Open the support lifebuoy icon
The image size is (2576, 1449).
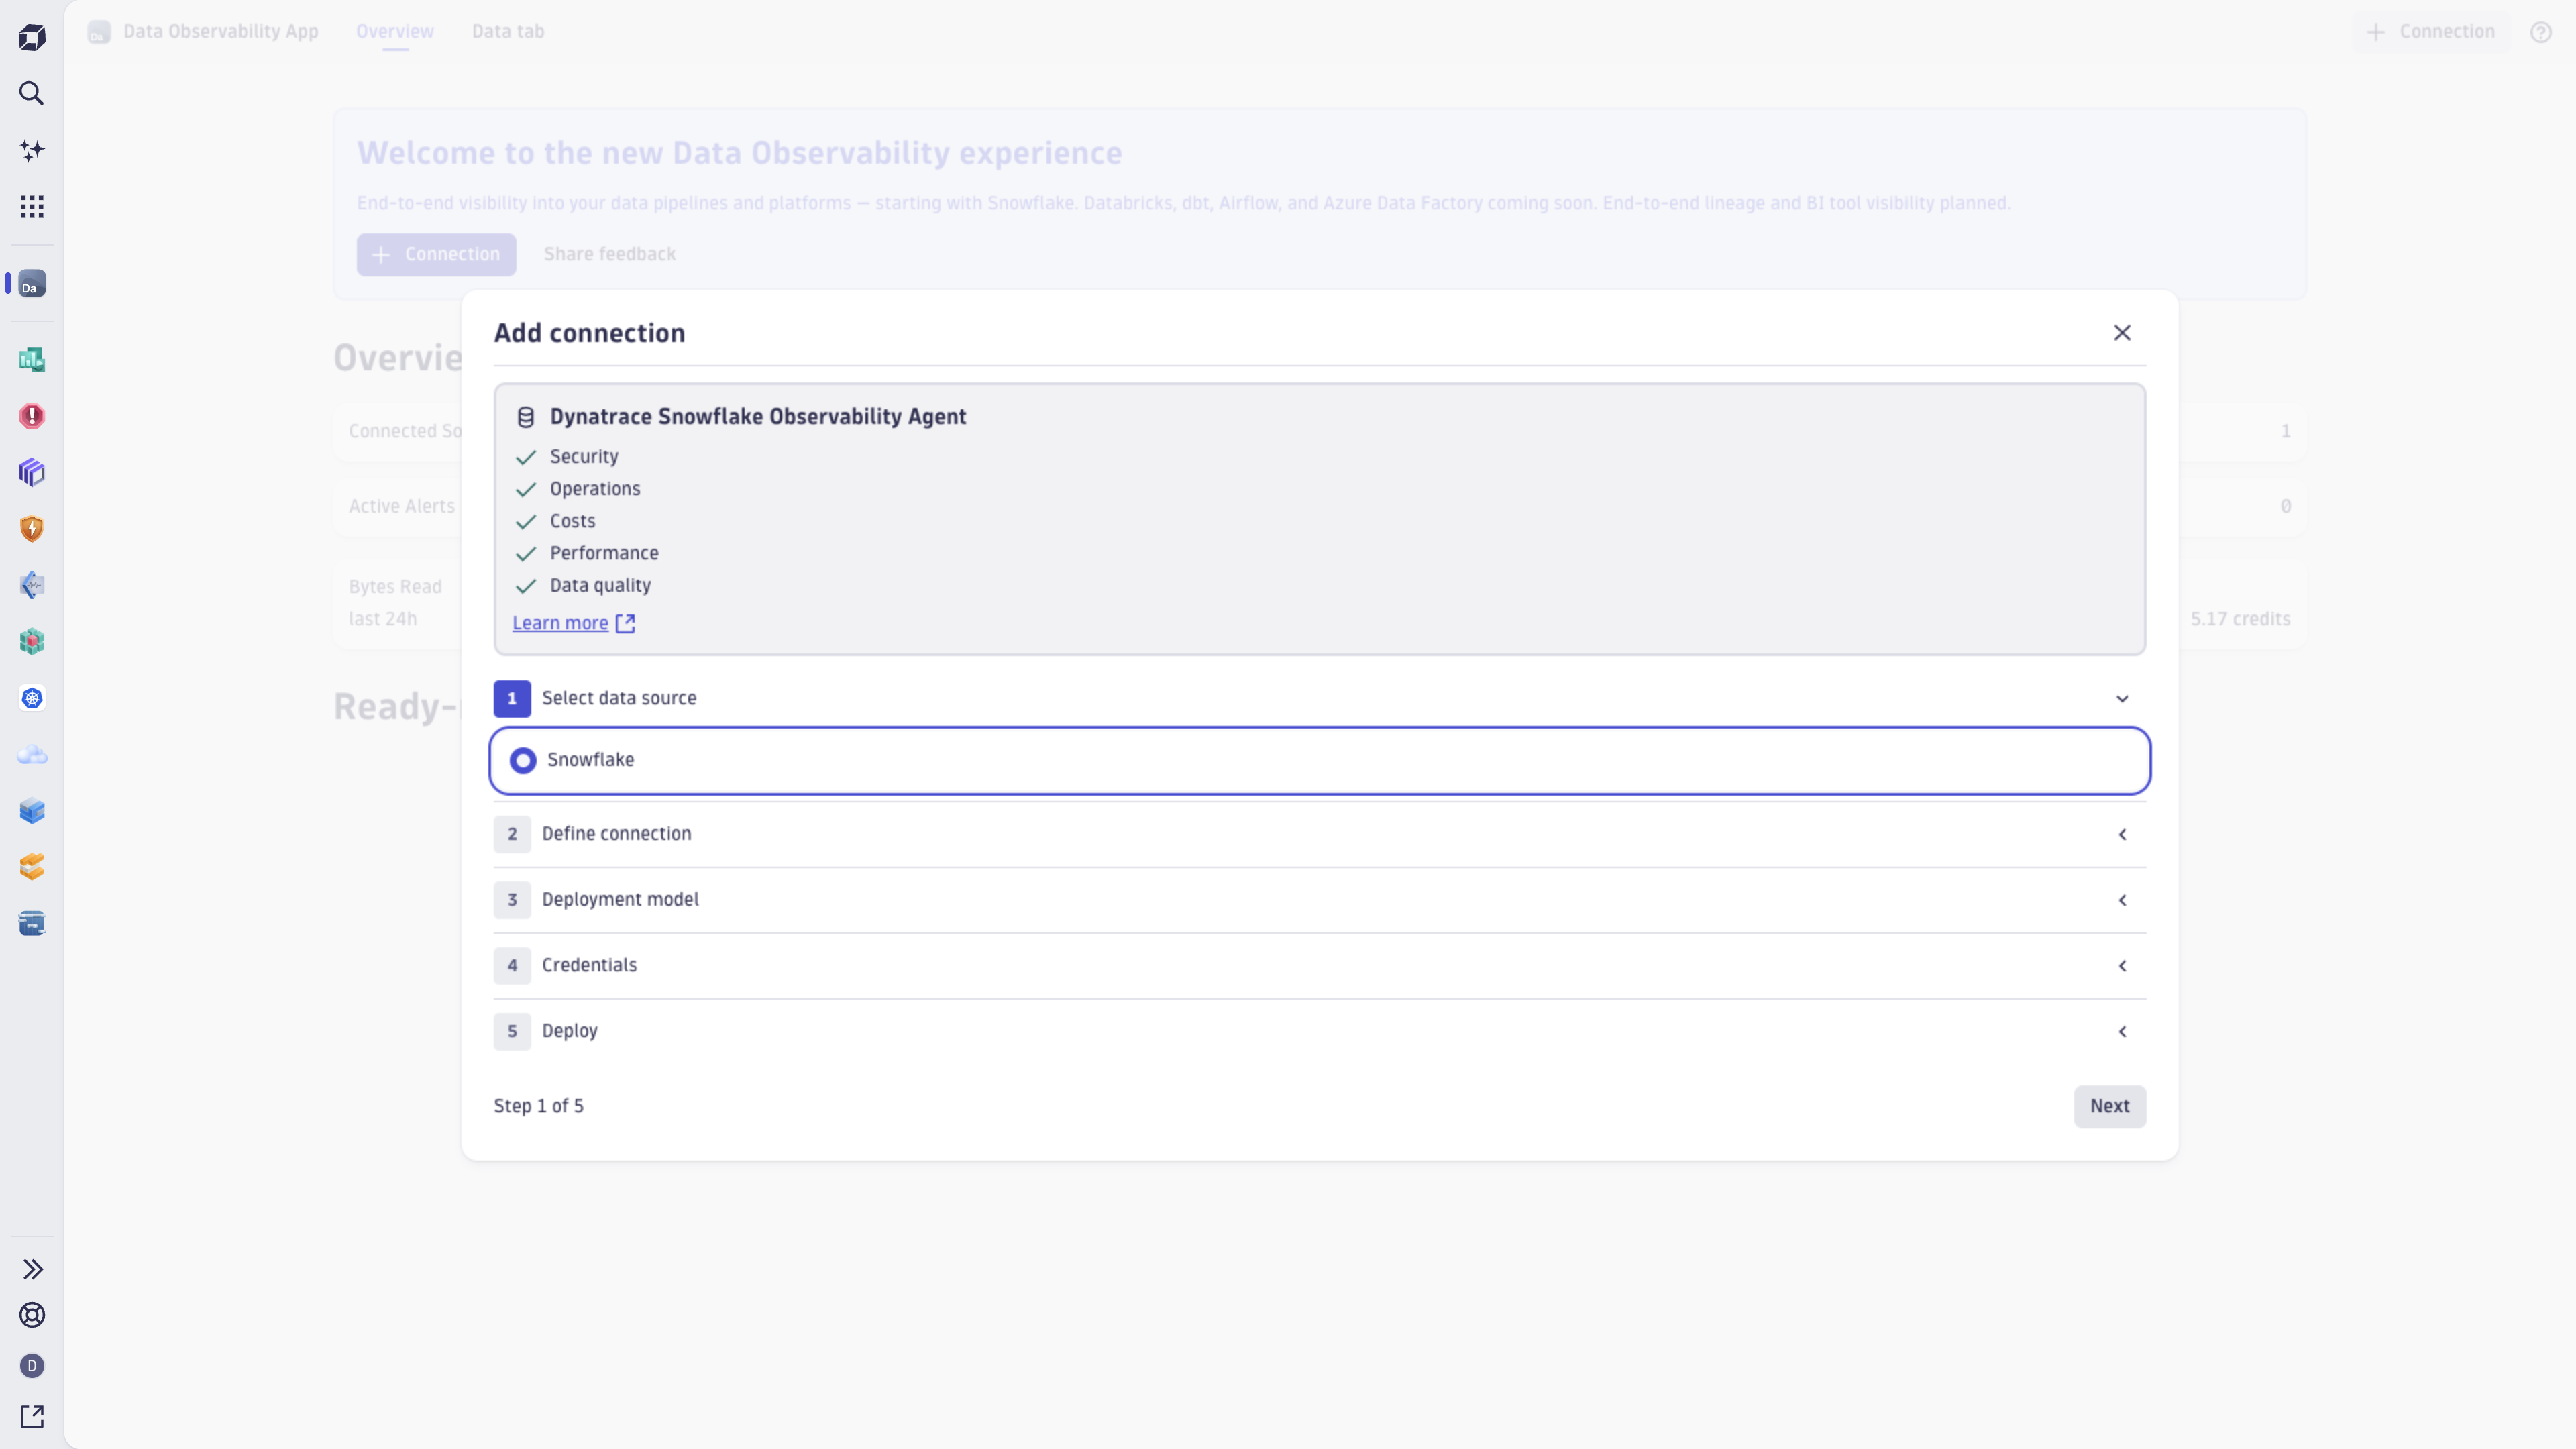pos(32,1315)
